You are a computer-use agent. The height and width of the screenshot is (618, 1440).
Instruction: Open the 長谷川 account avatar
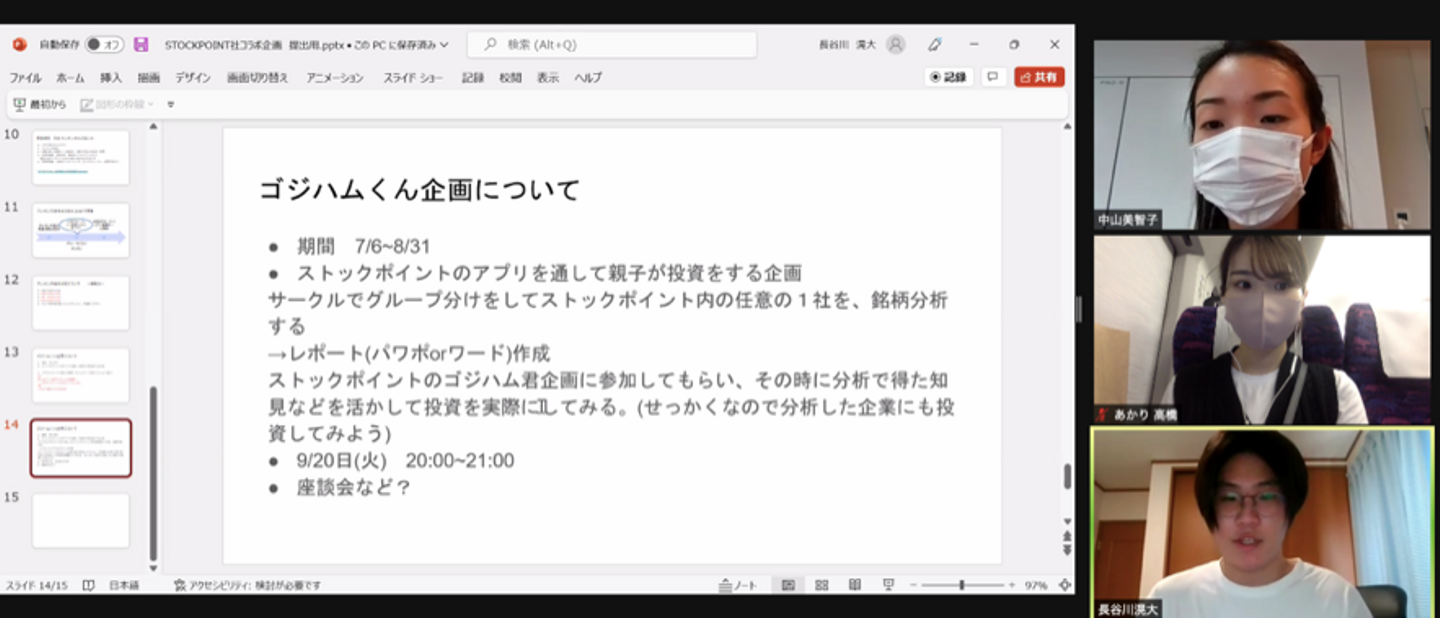pyautogui.click(x=896, y=44)
